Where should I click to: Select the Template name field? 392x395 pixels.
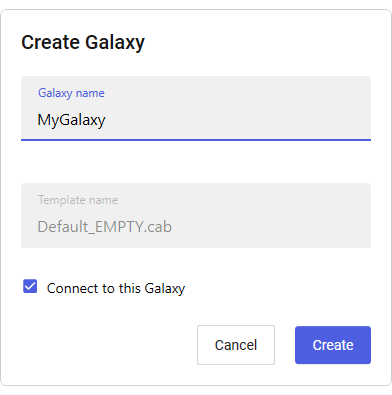click(196, 215)
